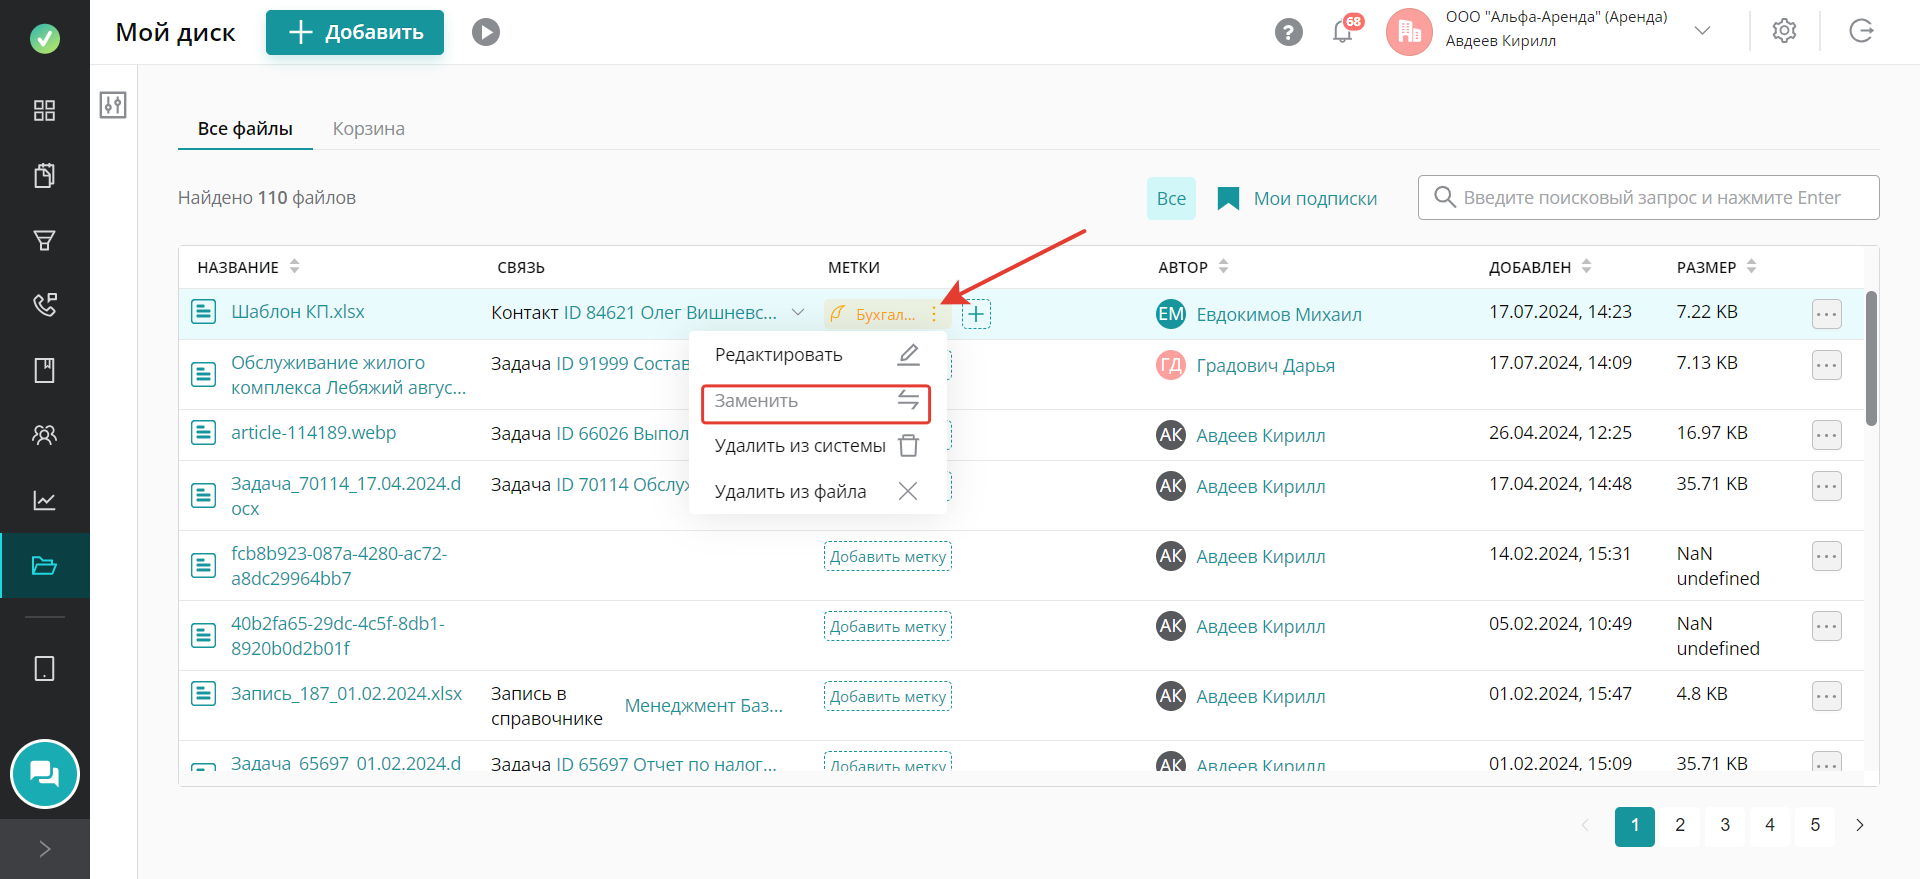The width and height of the screenshot is (1920, 879).
Task: Open author Градович Дарья link
Action: (1266, 366)
